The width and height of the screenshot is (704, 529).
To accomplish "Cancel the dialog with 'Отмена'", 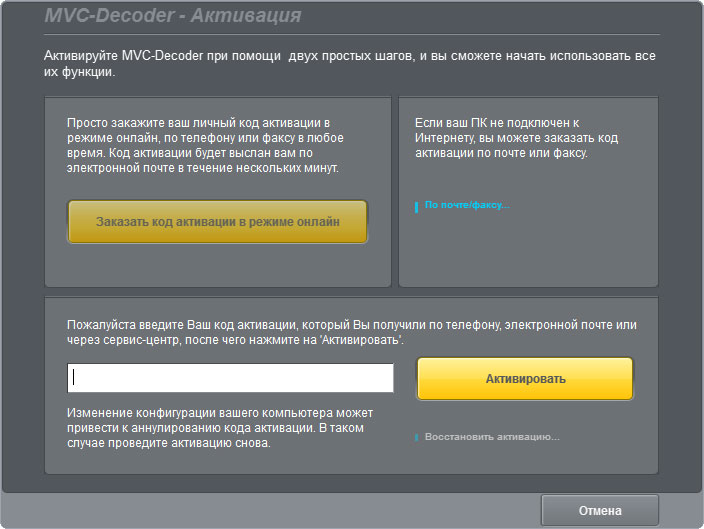I will [x=600, y=511].
